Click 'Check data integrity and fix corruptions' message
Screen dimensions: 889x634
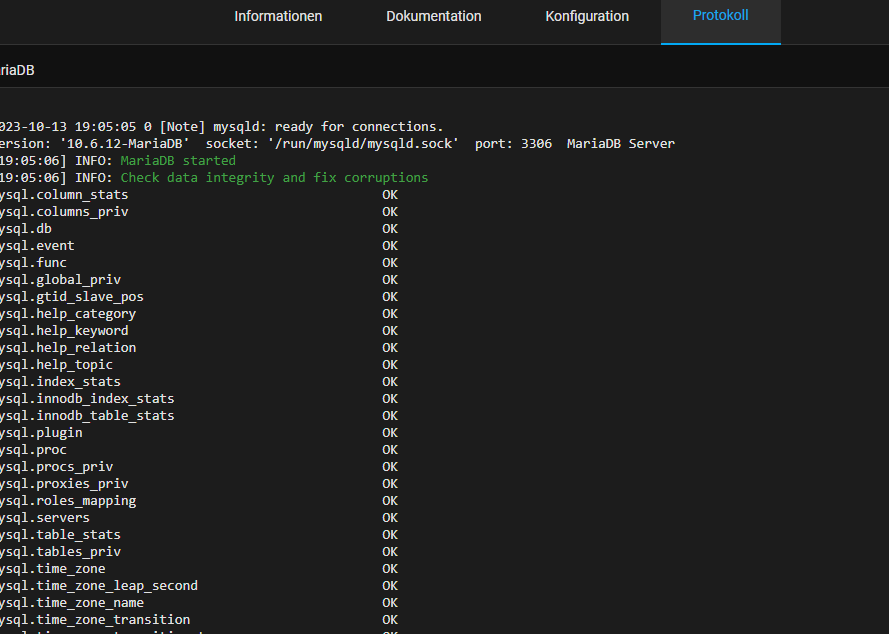tap(274, 177)
